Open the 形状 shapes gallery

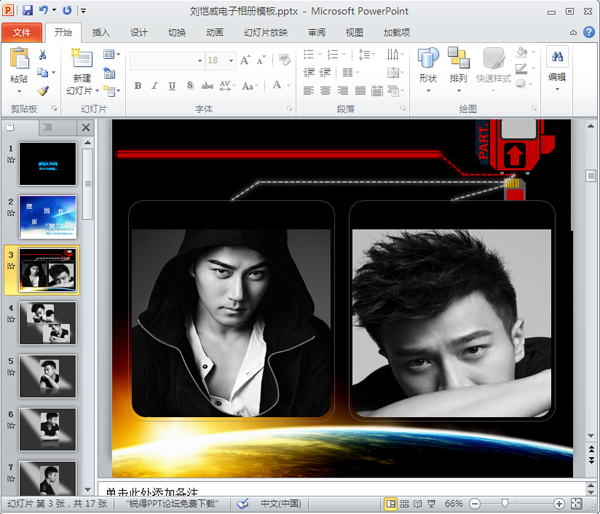[428, 70]
